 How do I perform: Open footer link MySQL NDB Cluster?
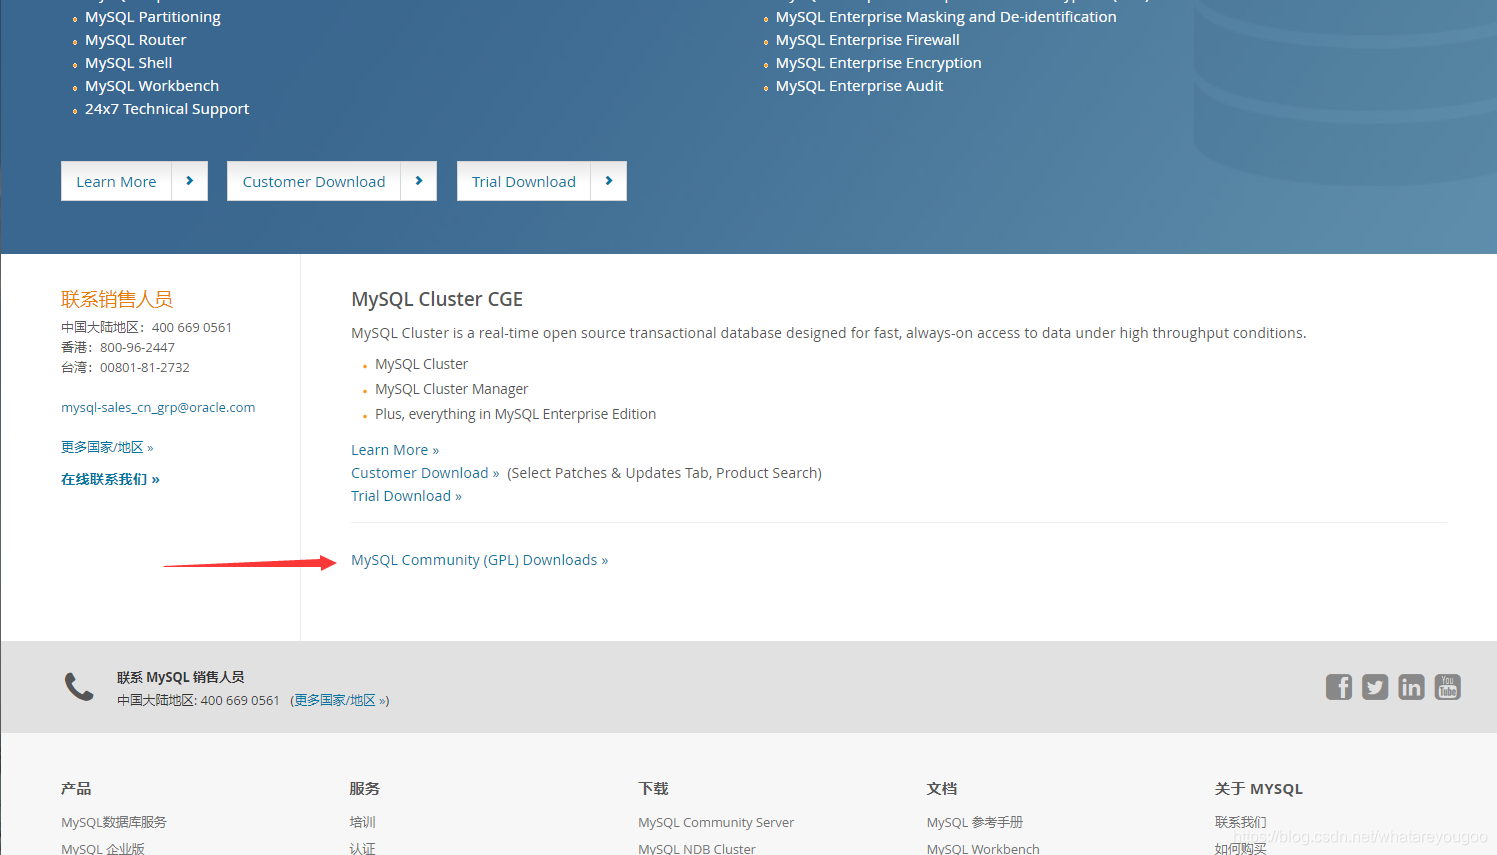697,848
